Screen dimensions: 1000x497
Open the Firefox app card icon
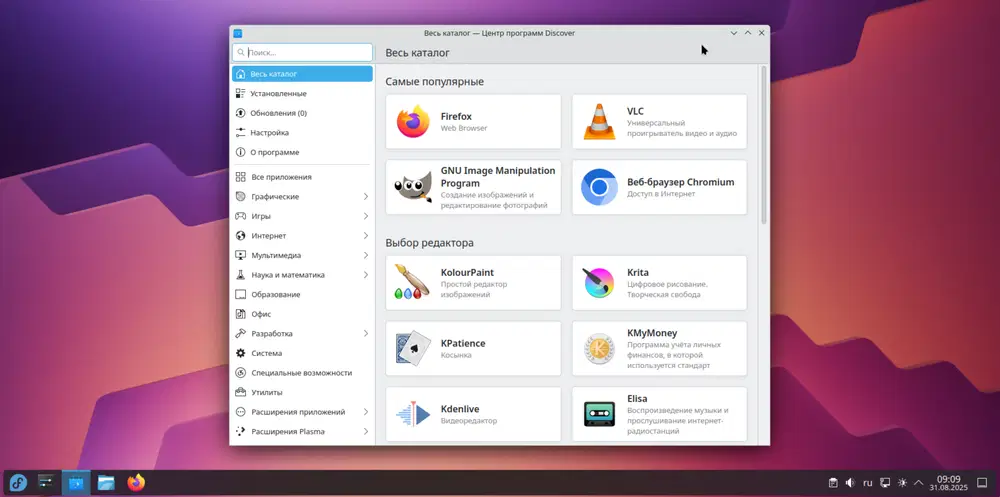point(413,121)
